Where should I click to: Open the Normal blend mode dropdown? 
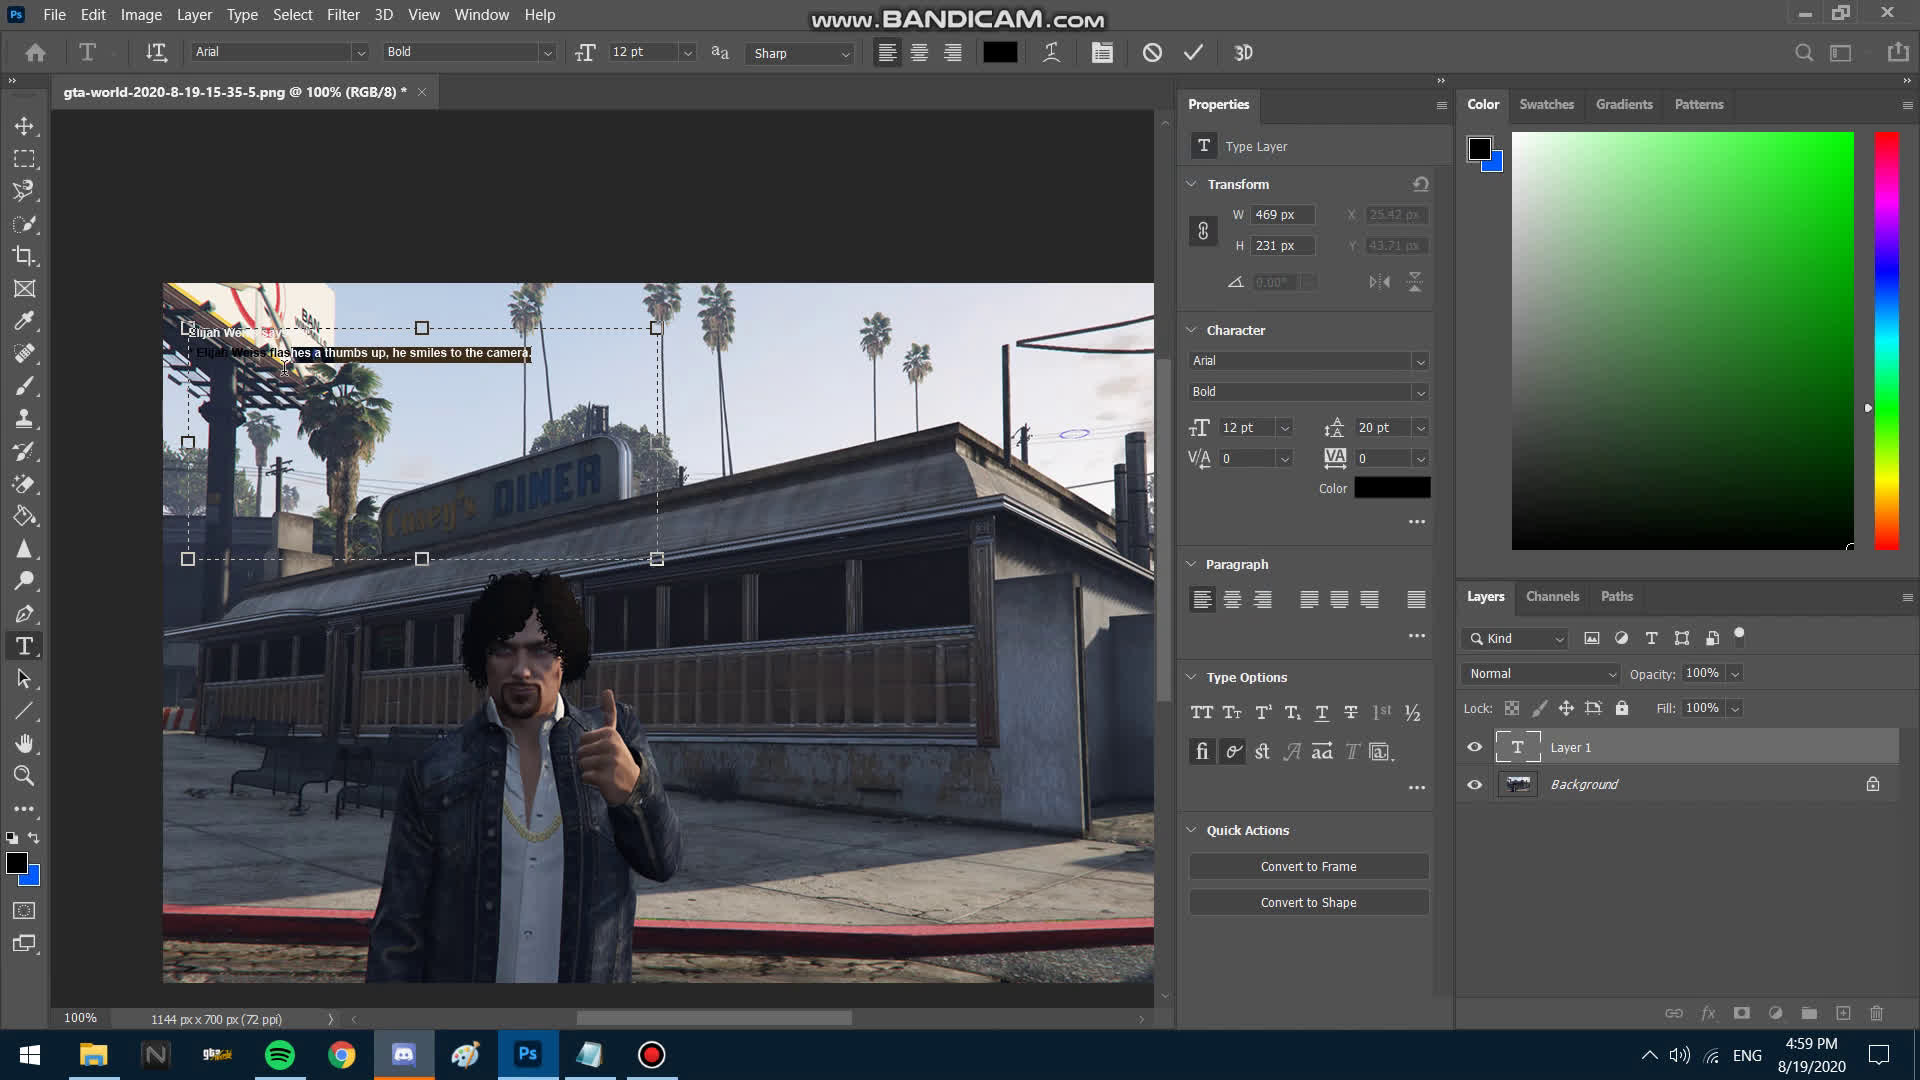[1538, 673]
